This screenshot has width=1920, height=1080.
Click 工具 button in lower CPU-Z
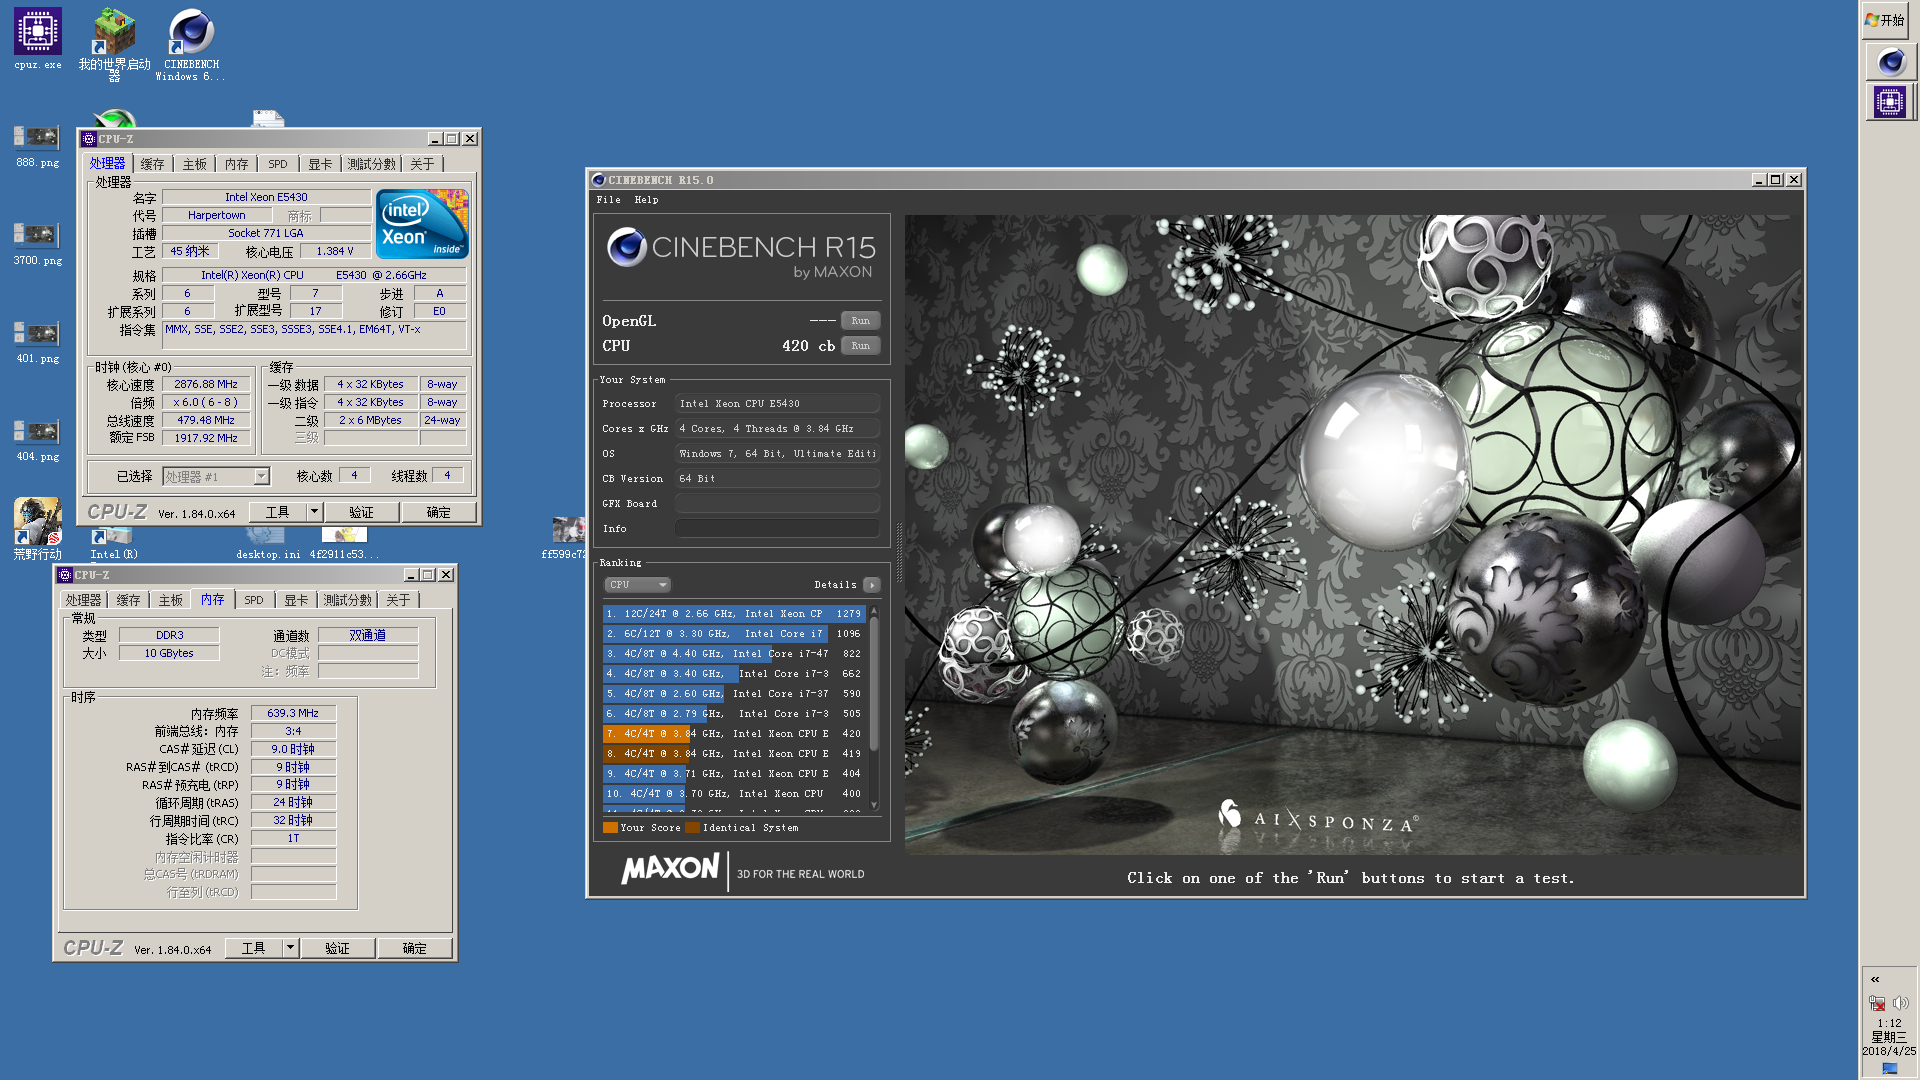253,948
